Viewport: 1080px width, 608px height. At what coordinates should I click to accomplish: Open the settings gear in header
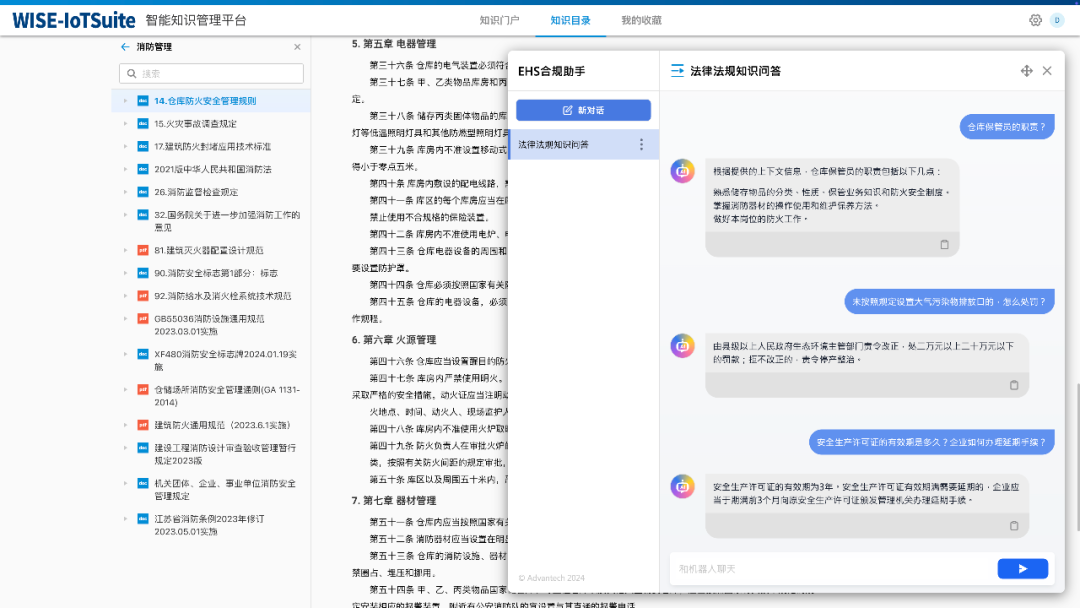point(1035,20)
